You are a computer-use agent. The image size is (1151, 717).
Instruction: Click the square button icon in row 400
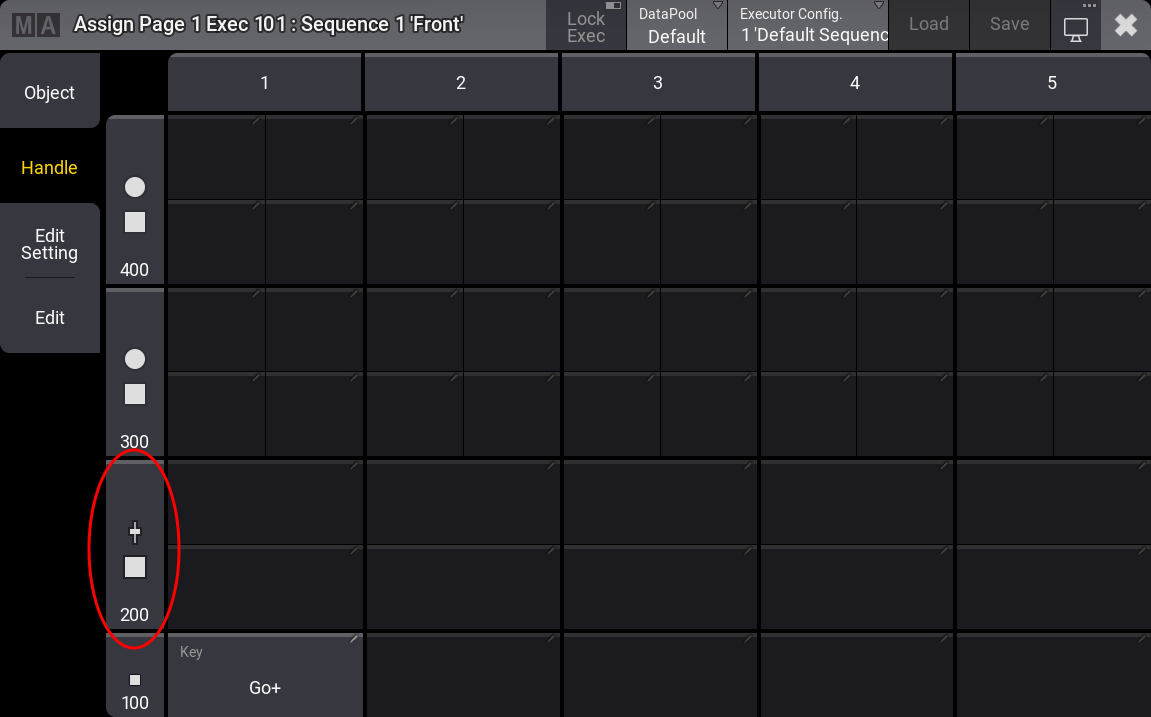pyautogui.click(x=135, y=222)
